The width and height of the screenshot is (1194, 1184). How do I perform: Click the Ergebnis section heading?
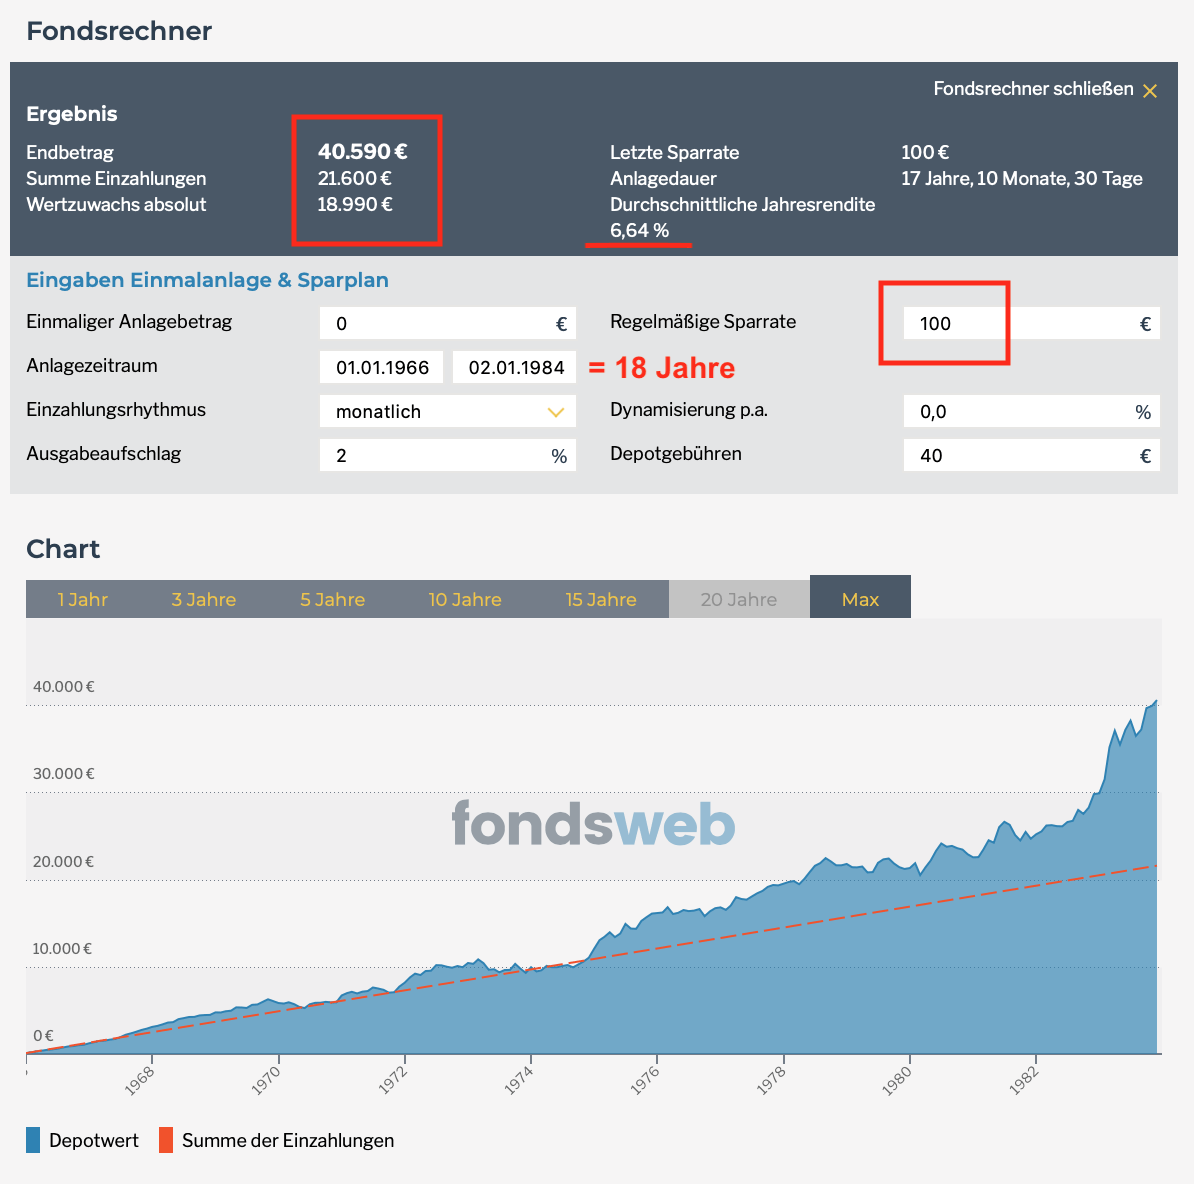click(72, 114)
